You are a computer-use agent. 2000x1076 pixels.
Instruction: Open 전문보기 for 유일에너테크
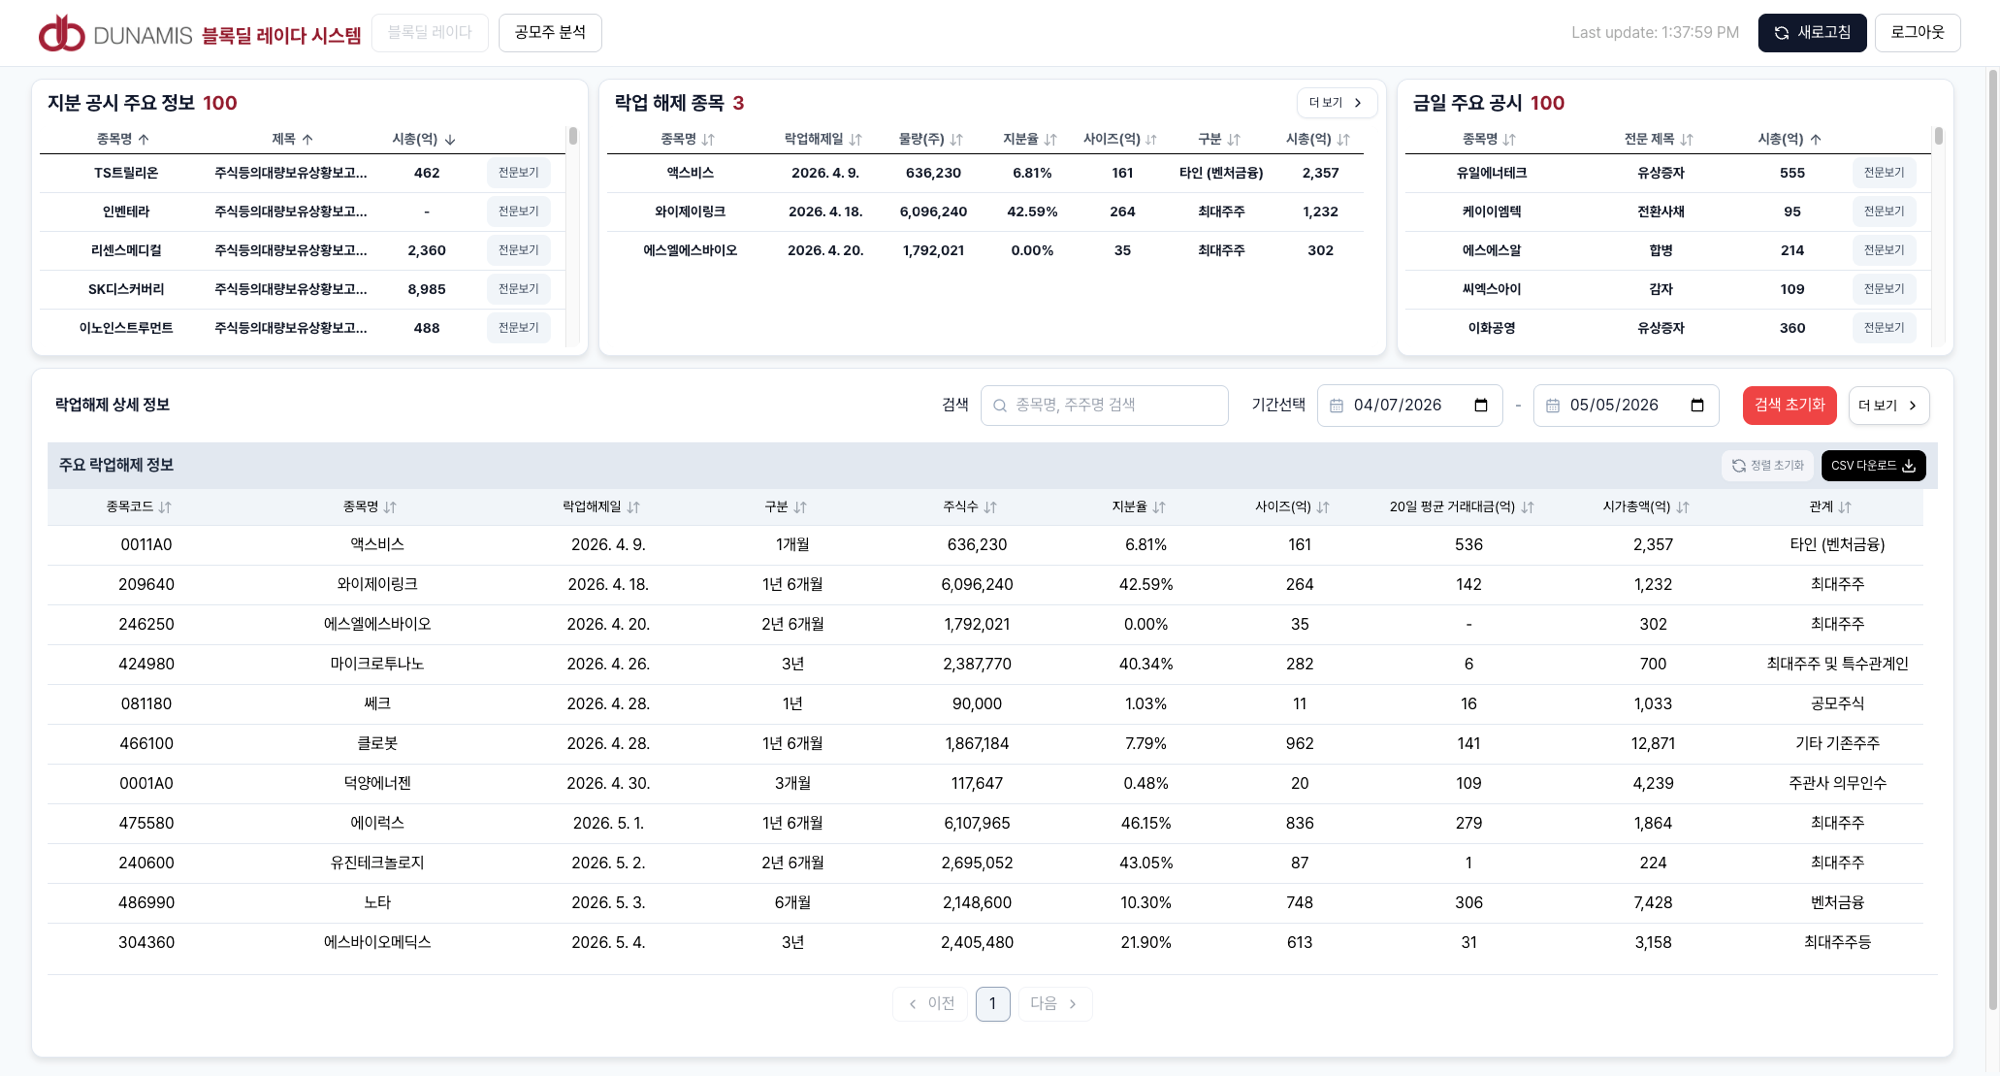tap(1884, 173)
